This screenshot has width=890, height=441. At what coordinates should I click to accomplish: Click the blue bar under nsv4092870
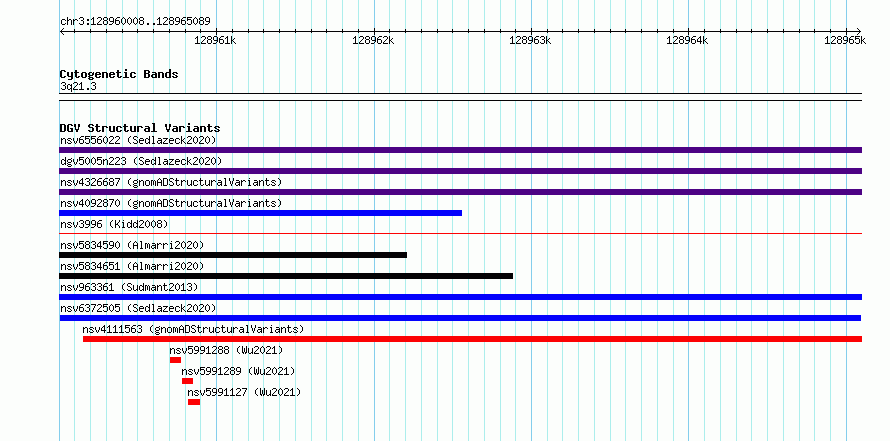[261, 213]
